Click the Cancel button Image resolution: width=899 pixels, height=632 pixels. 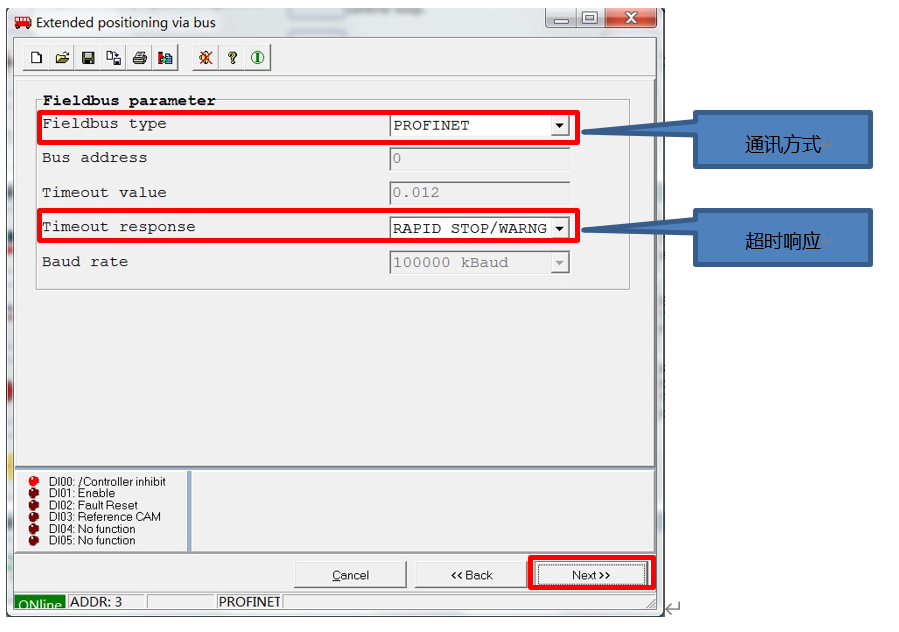coord(351,575)
